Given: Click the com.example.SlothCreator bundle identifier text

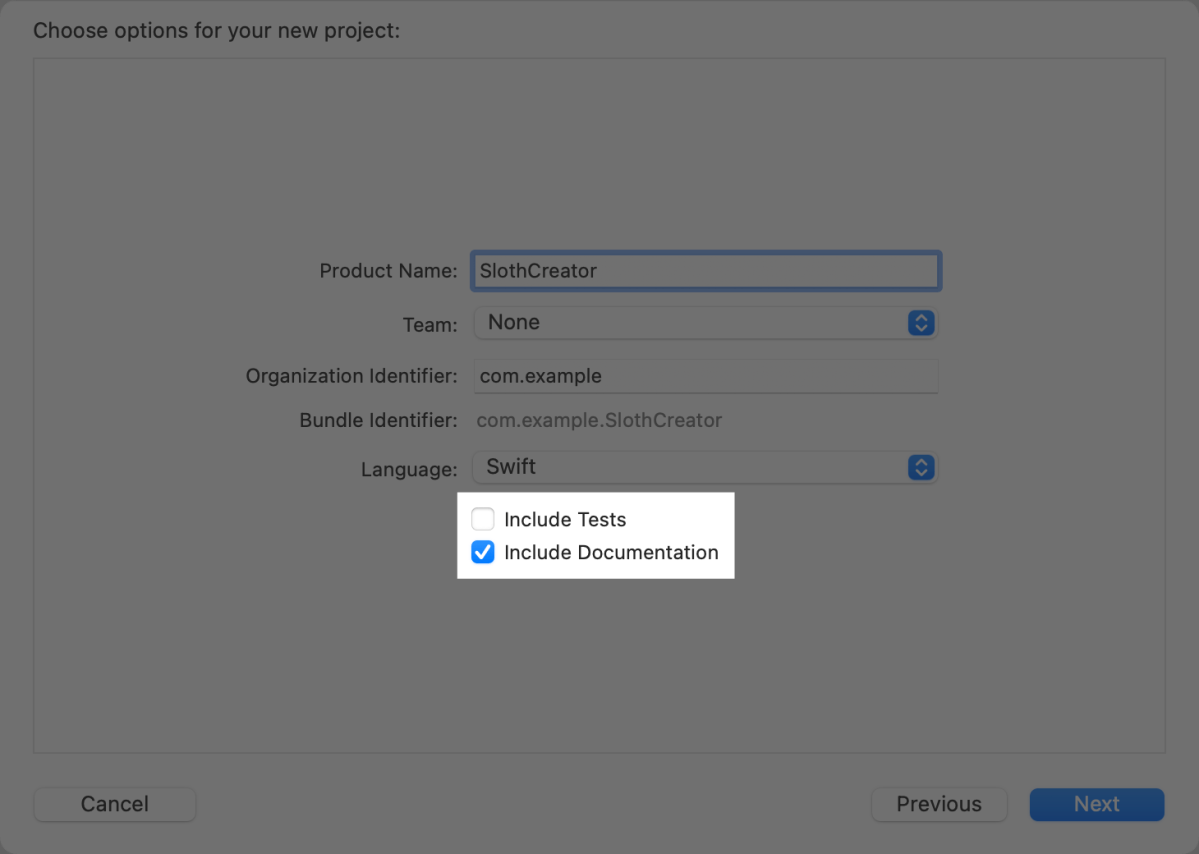Looking at the screenshot, I should pos(599,421).
